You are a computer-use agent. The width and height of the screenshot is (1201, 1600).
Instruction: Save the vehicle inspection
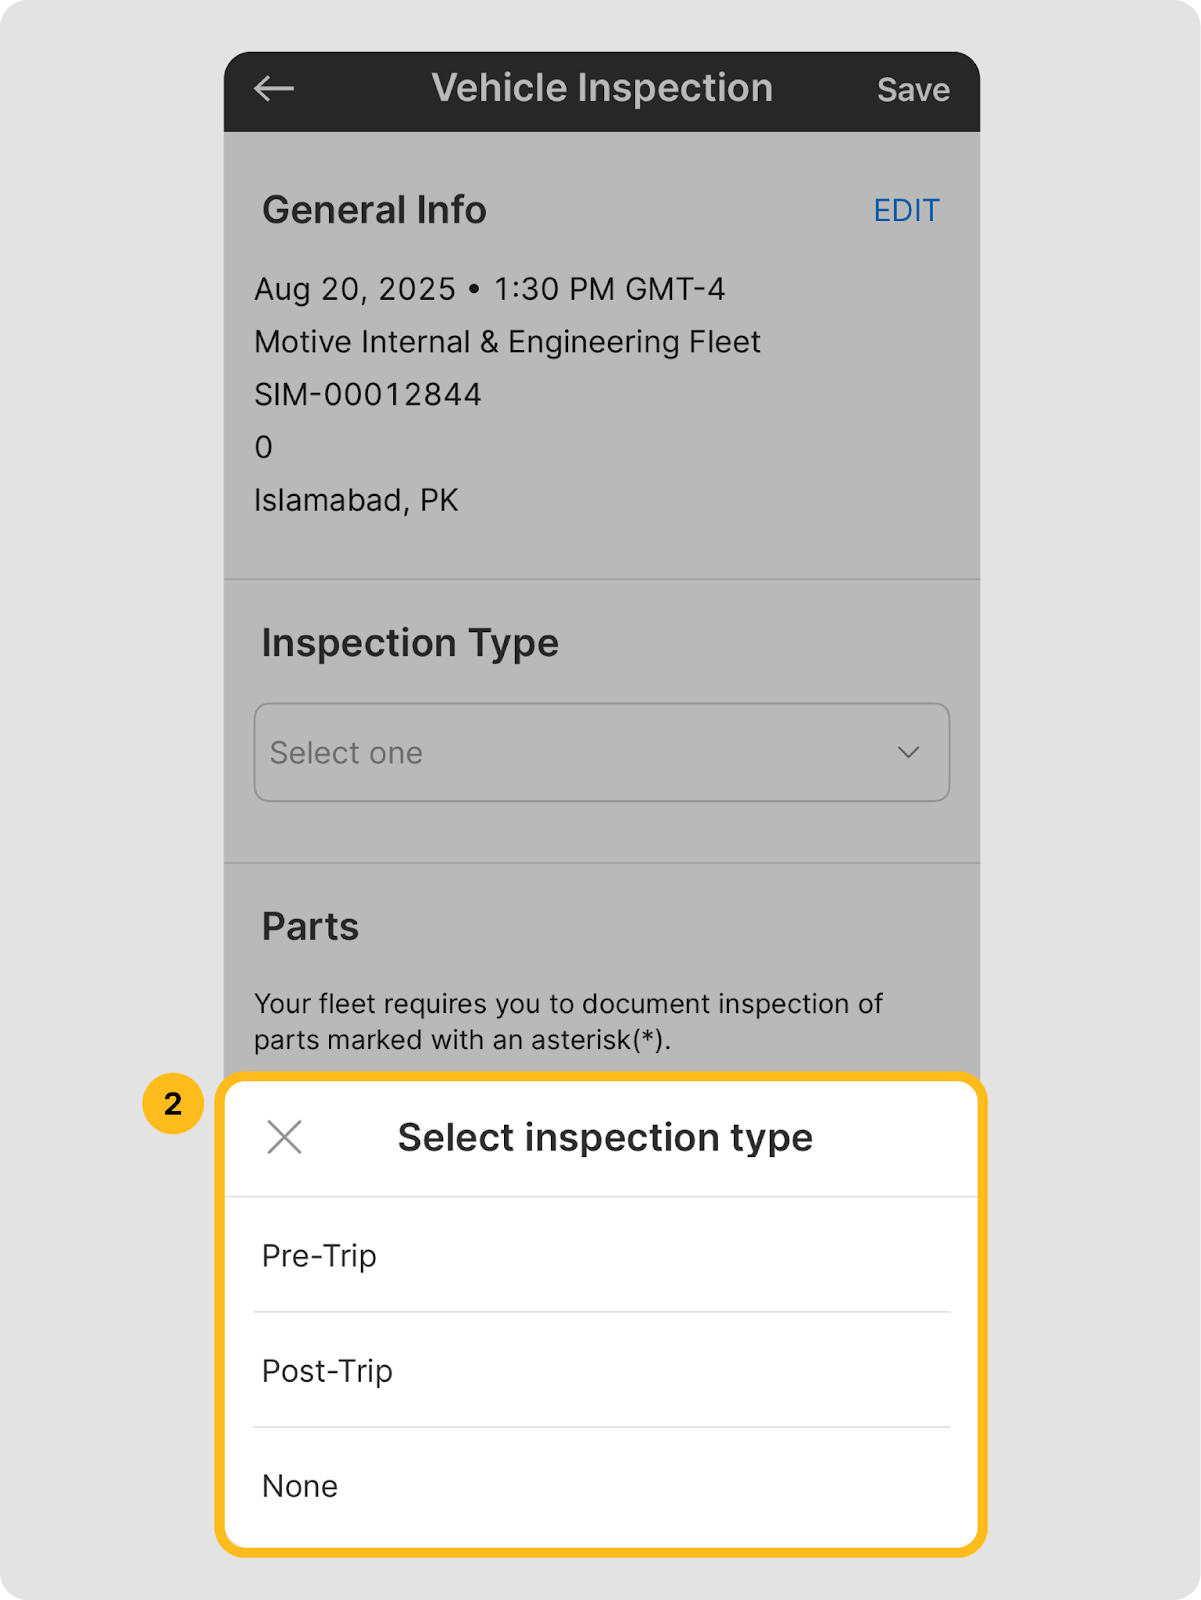912,90
